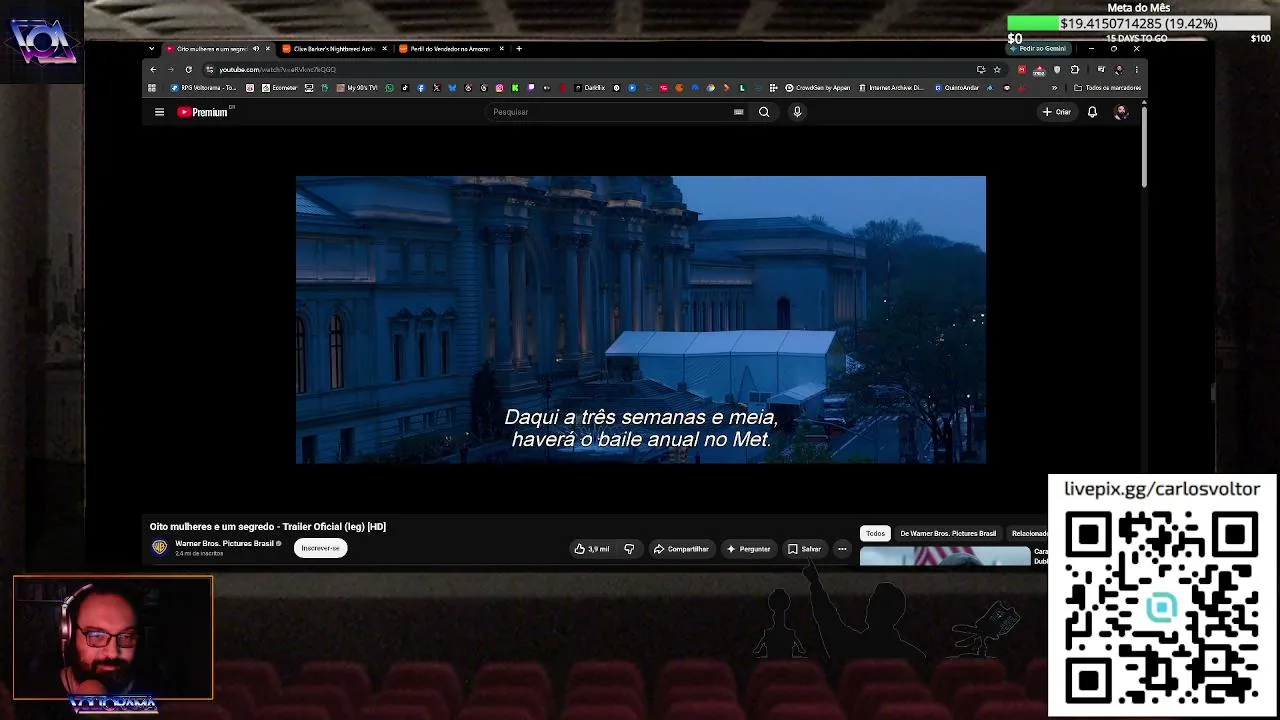Open the Darkflix bookmark
This screenshot has width=1280, height=720.
click(590, 88)
